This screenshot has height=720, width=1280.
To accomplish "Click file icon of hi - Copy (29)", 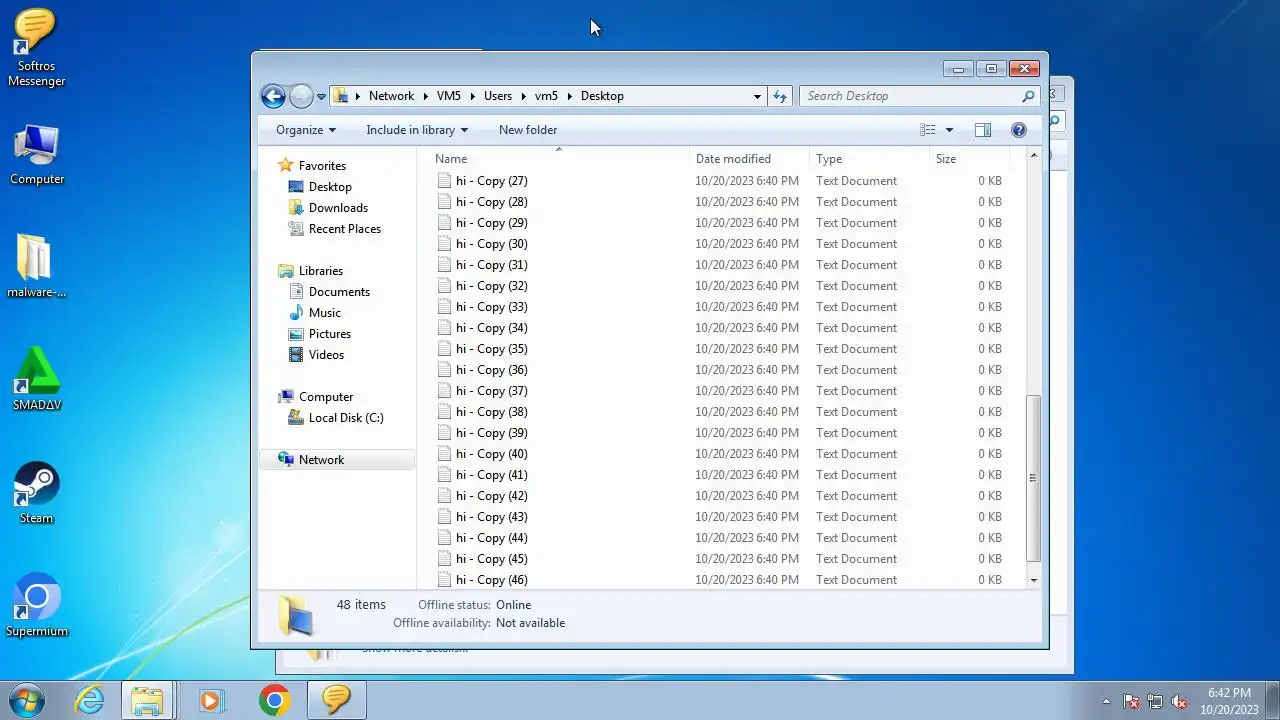I will pyautogui.click(x=444, y=223).
